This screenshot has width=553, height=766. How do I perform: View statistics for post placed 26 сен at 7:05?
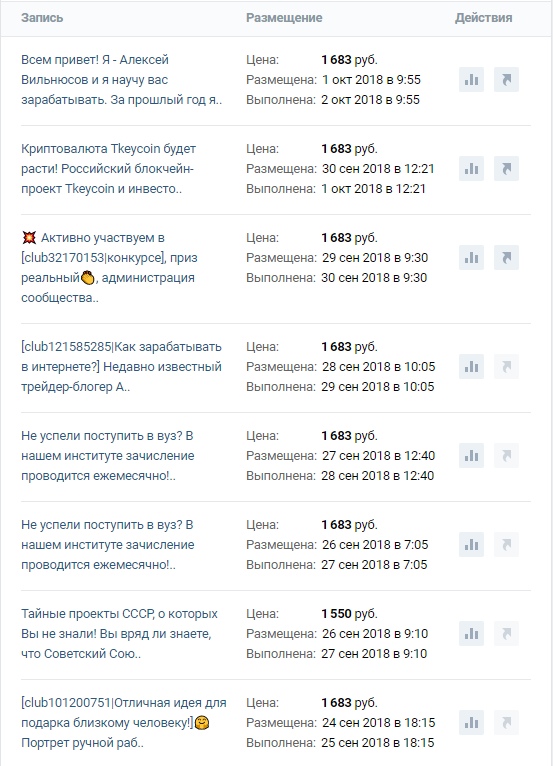(x=471, y=544)
